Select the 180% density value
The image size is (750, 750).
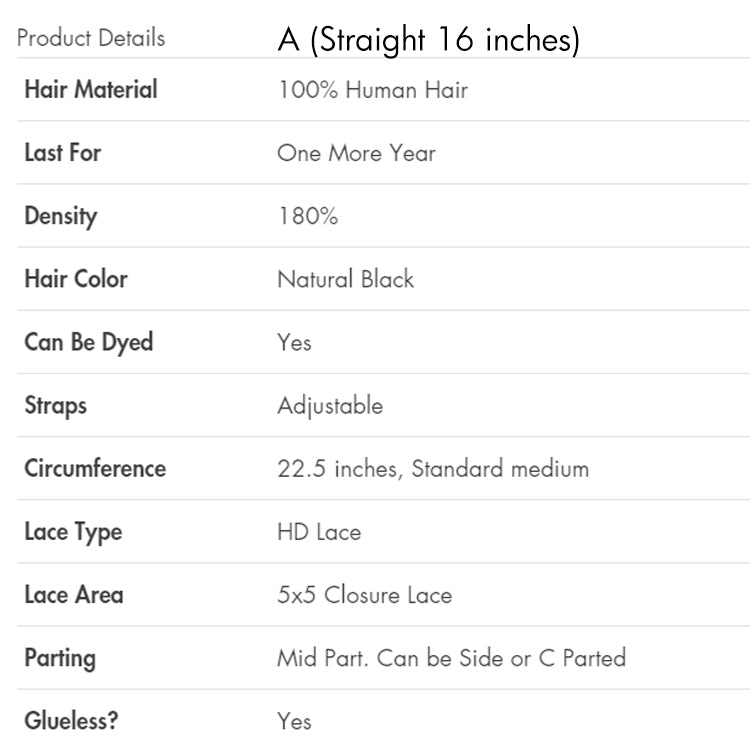pyautogui.click(x=307, y=216)
